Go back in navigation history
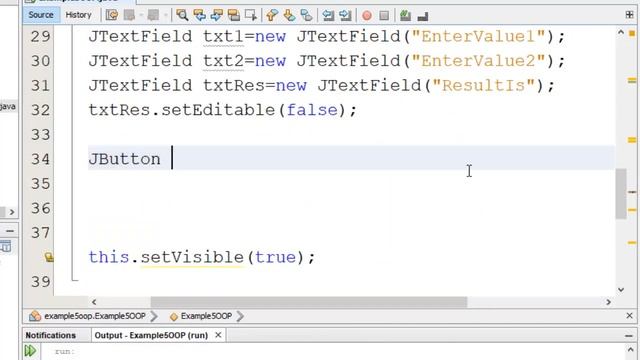 (129, 16)
